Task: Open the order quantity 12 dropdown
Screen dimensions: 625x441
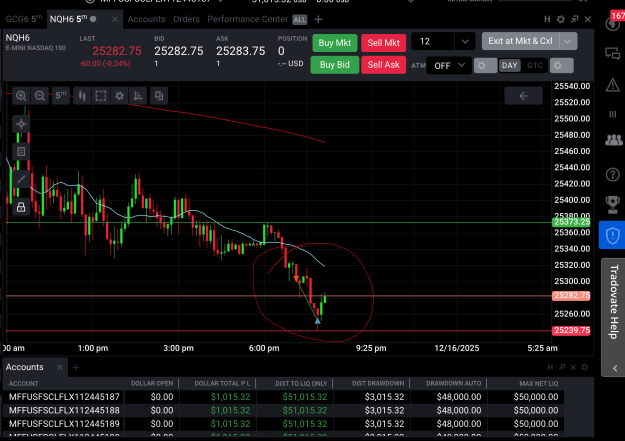Action: (465, 41)
